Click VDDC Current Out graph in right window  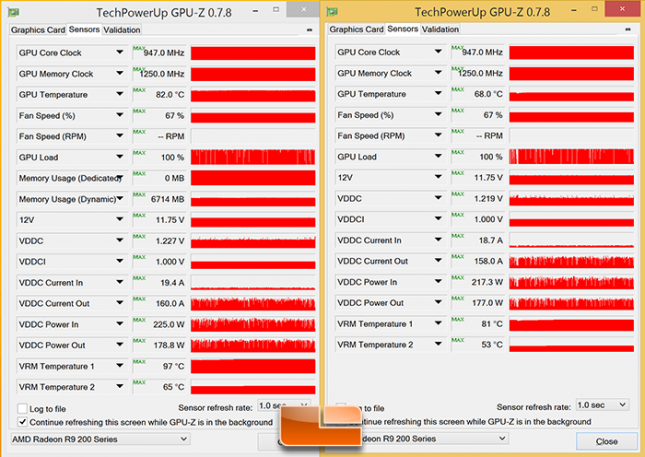pyautogui.click(x=571, y=261)
